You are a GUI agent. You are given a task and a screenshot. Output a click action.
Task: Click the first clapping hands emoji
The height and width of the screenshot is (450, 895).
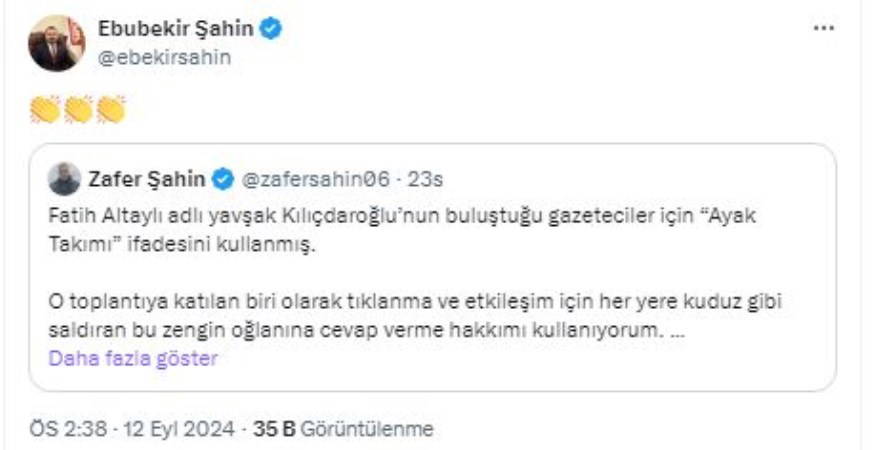pos(45,110)
